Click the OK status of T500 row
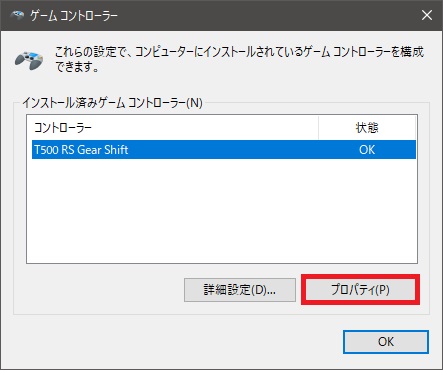The image size is (443, 370). (x=367, y=150)
